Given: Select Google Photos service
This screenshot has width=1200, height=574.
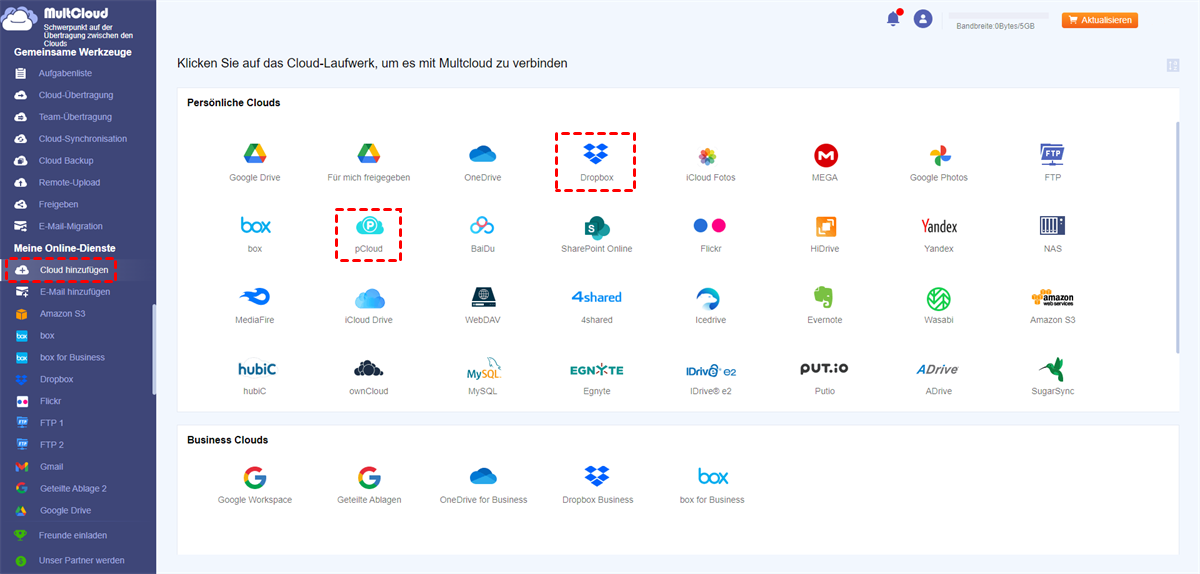Looking at the screenshot, I should (939, 164).
